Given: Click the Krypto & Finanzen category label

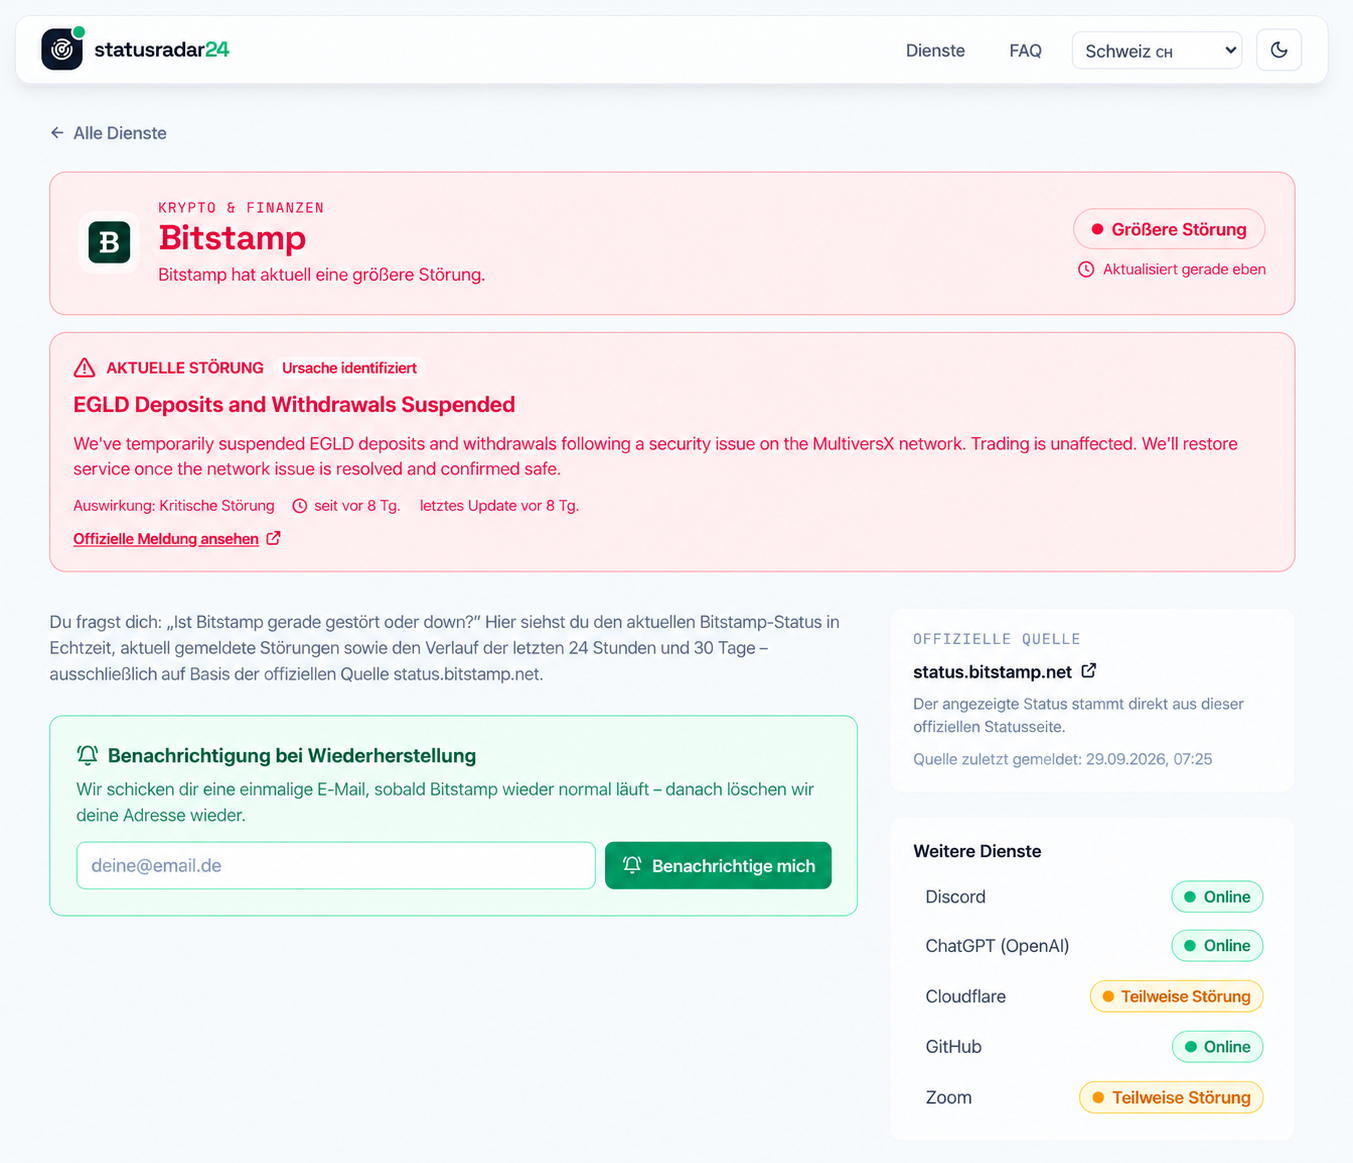Looking at the screenshot, I should [241, 208].
